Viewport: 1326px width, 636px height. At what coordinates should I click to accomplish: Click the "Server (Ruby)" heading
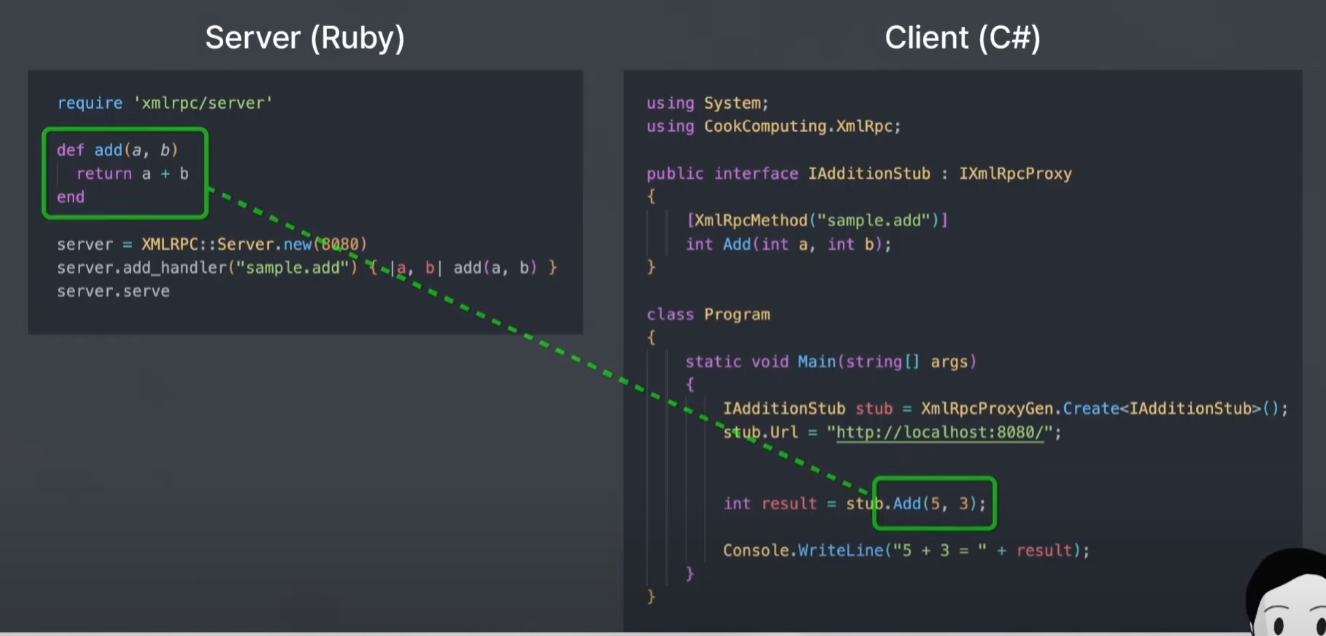tap(305, 38)
